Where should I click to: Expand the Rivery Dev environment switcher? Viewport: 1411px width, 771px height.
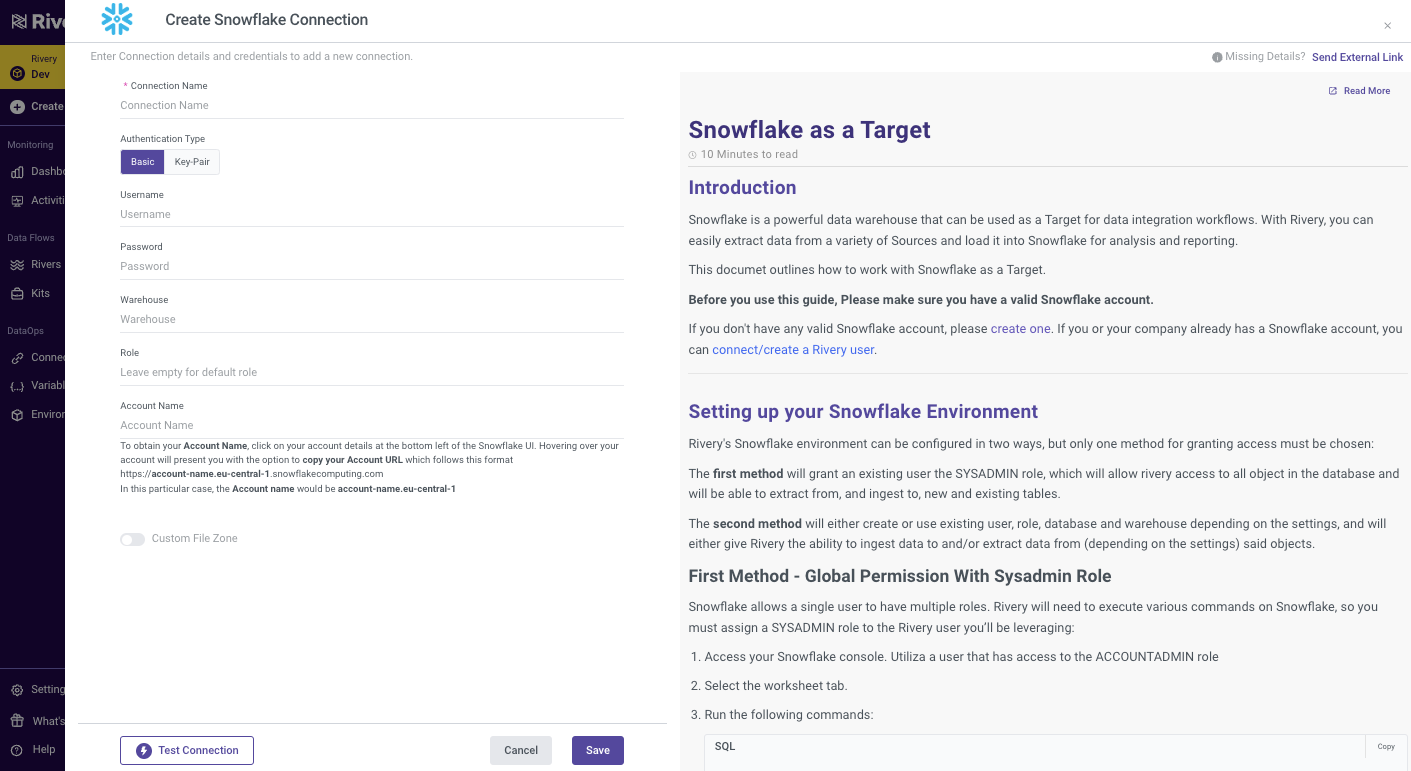click(x=32, y=67)
